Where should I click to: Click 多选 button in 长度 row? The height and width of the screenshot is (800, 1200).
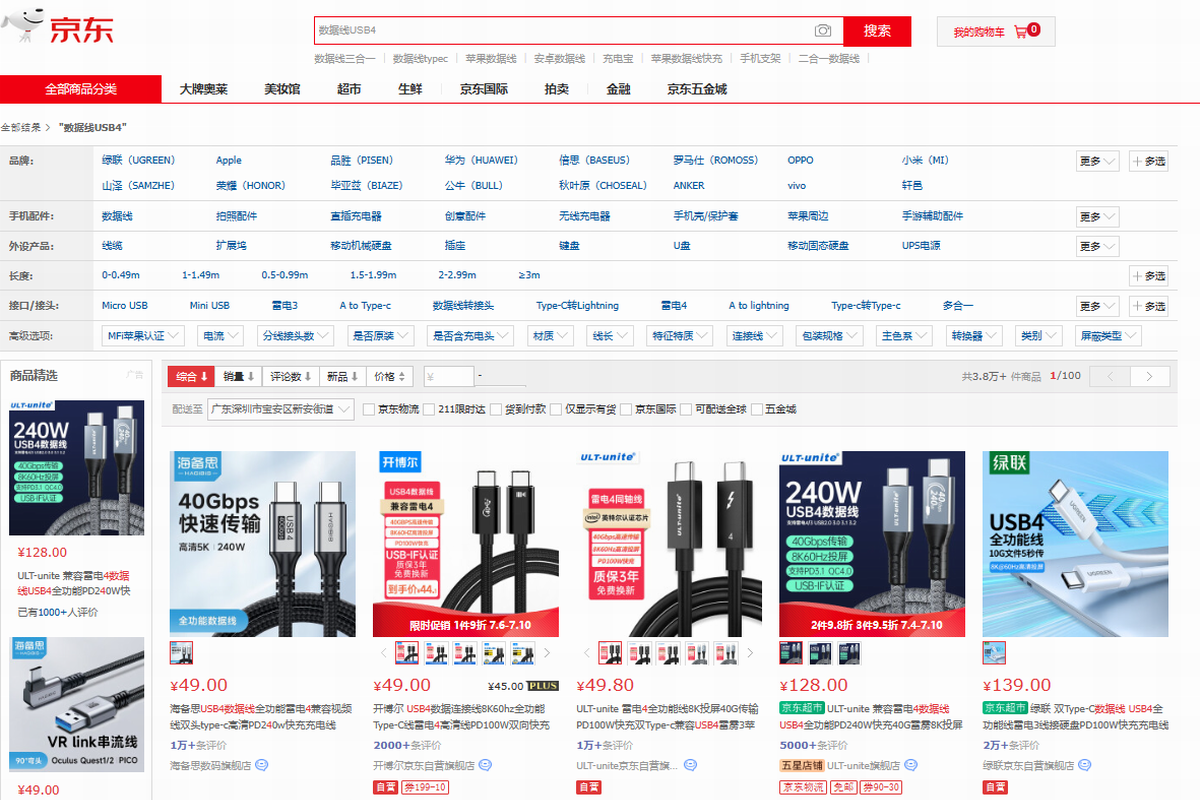click(x=1148, y=276)
